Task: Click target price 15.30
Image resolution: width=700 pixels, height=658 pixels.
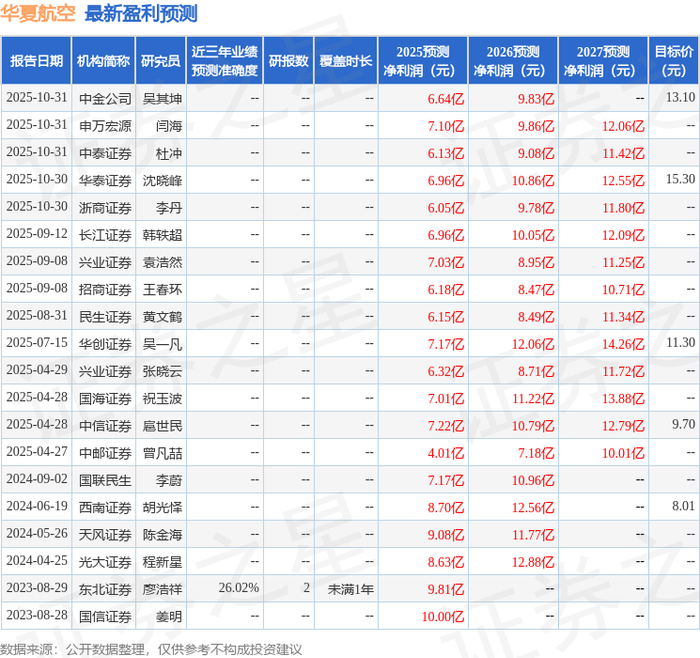Action: click(x=680, y=179)
